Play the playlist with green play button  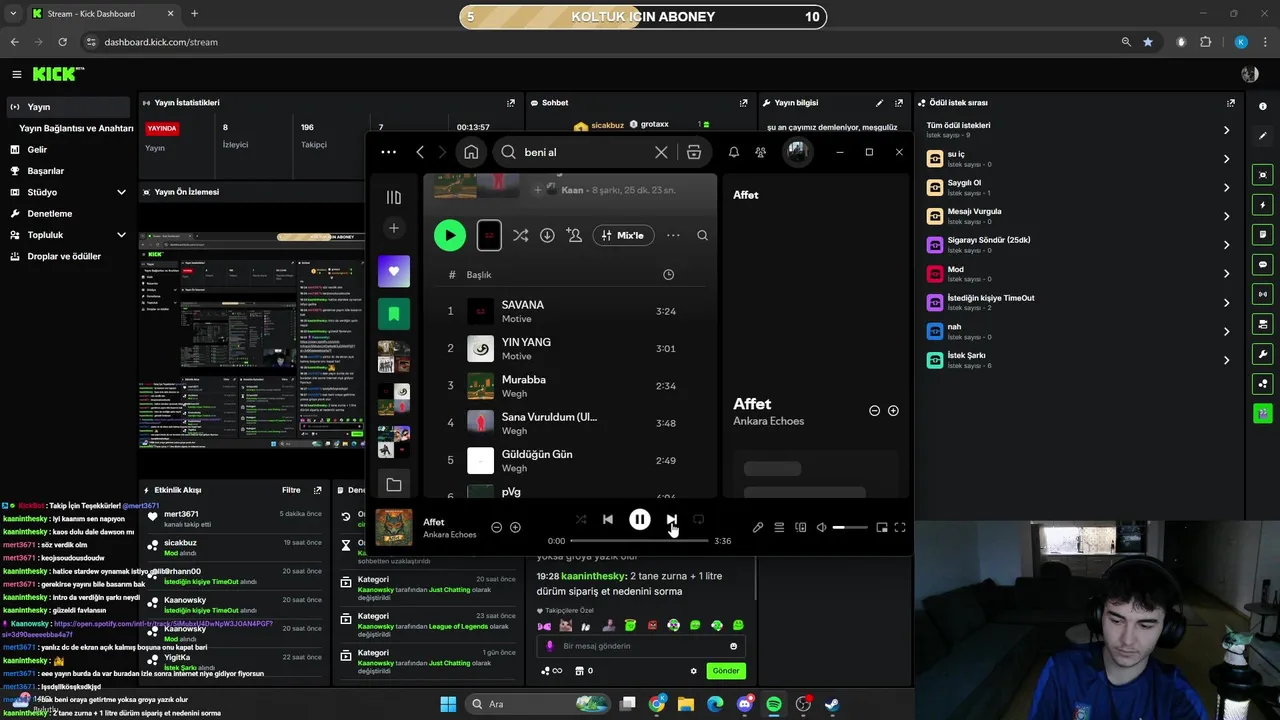[x=450, y=235]
